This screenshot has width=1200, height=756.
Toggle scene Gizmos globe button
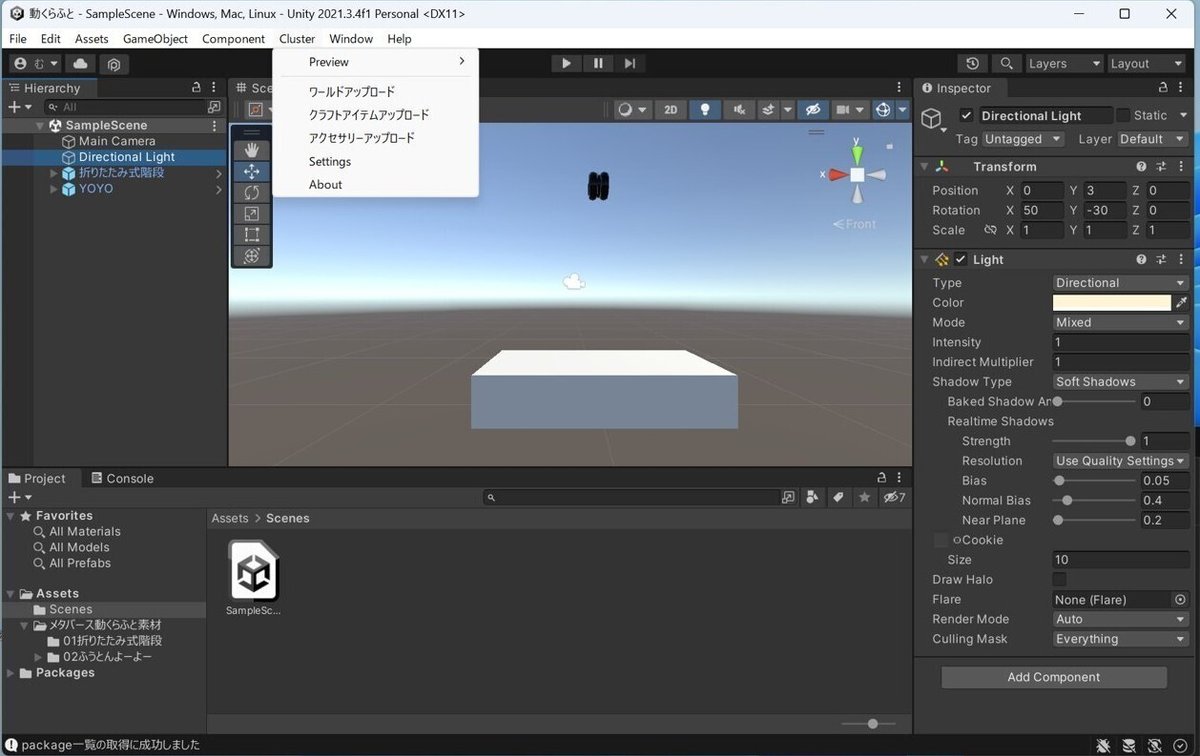(x=883, y=110)
